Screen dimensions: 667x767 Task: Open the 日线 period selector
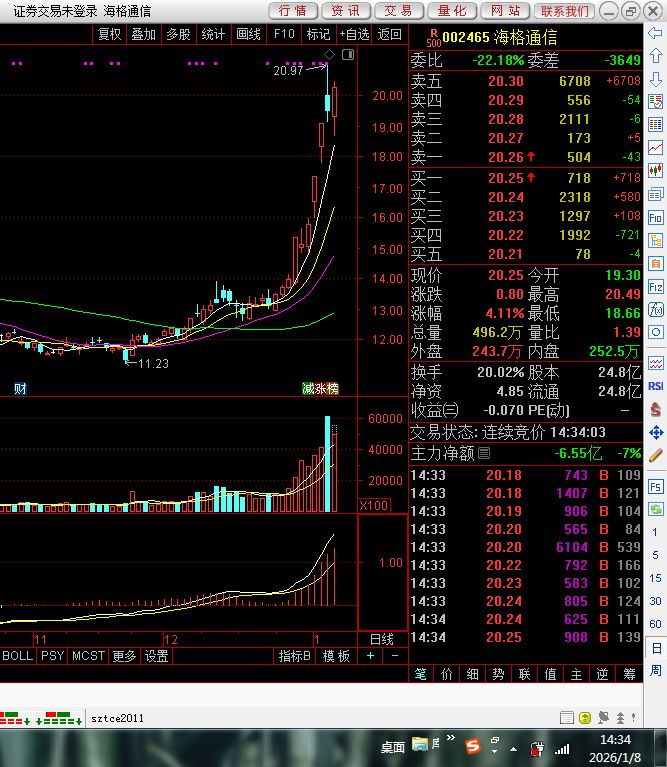click(382, 639)
